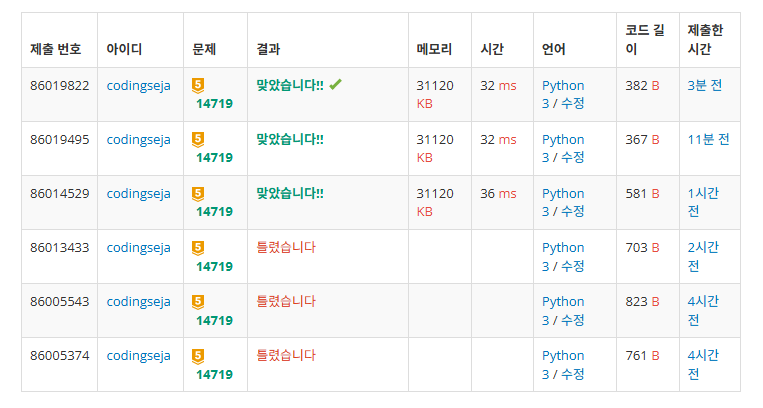Click 틀렸습니다 result for submission 86013433
Viewport: 763px width, 408px height.
[x=286, y=247]
